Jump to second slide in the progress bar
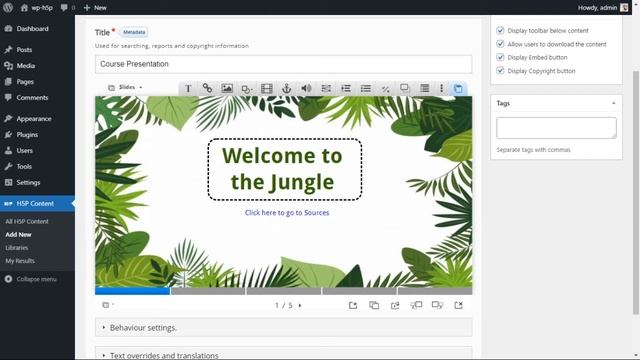Viewport: 640px width, 360px height. (x=208, y=291)
